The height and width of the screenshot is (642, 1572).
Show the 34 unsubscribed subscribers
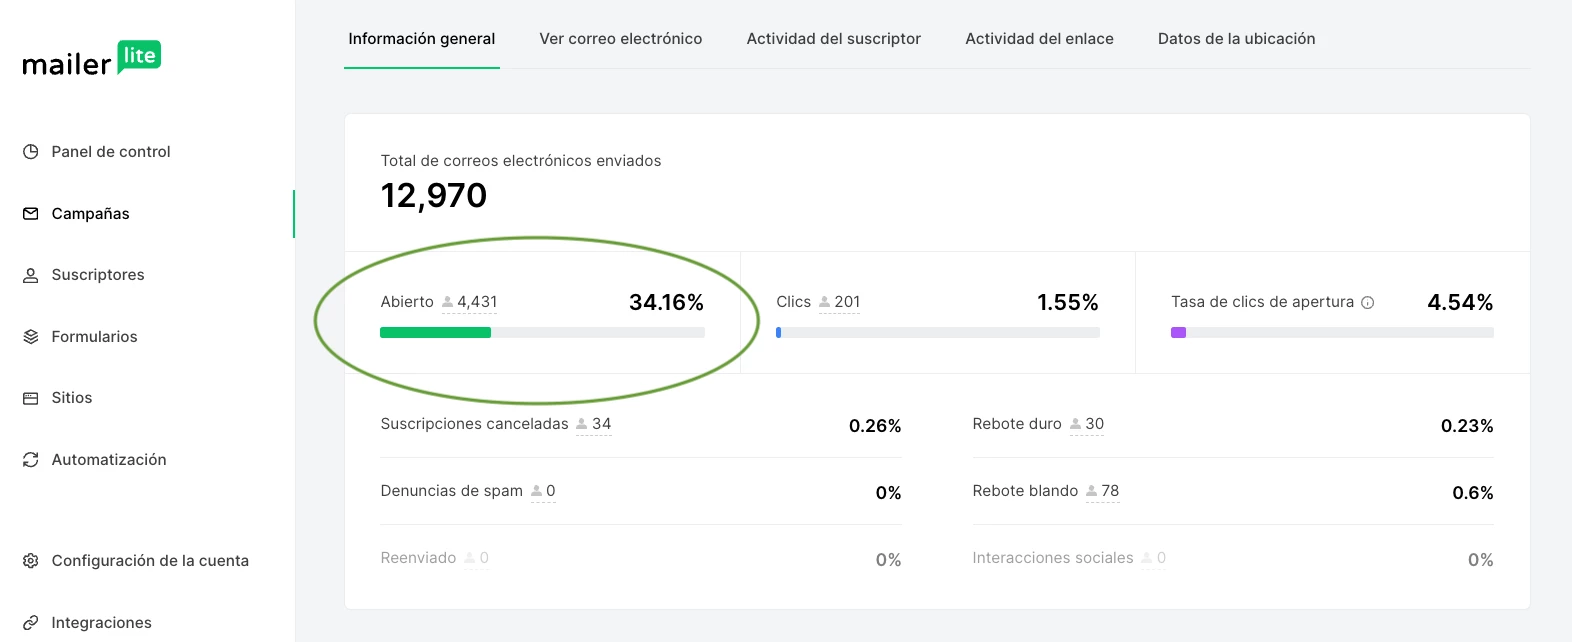[594, 424]
